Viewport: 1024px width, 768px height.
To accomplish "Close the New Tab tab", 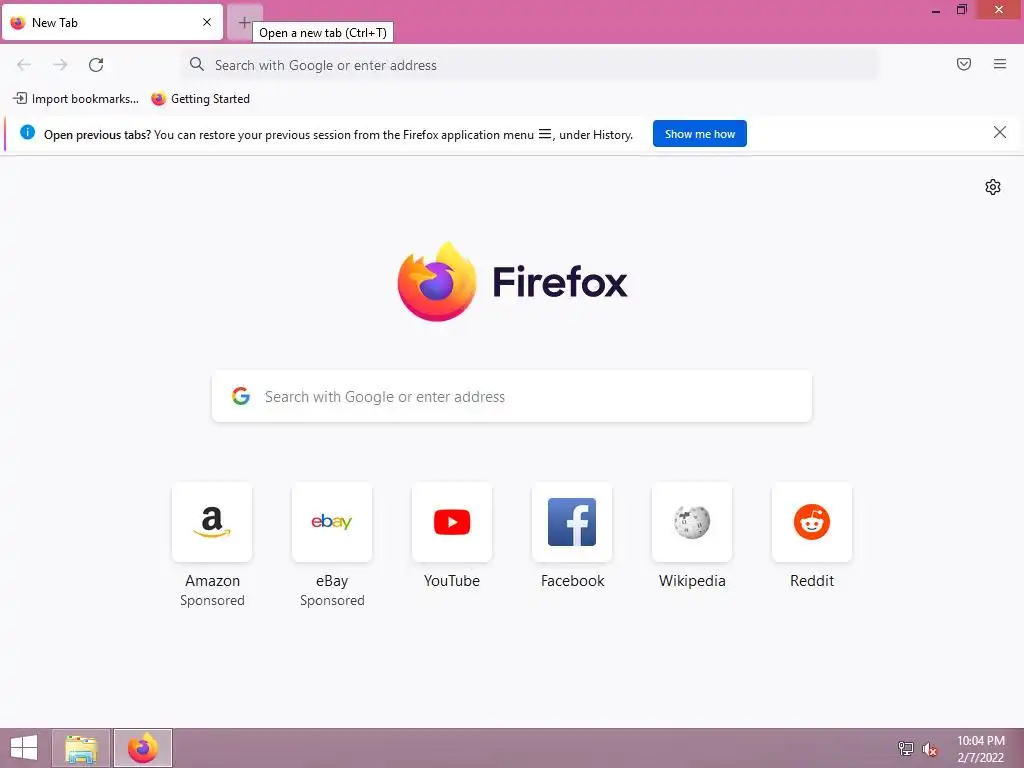I will tap(207, 22).
